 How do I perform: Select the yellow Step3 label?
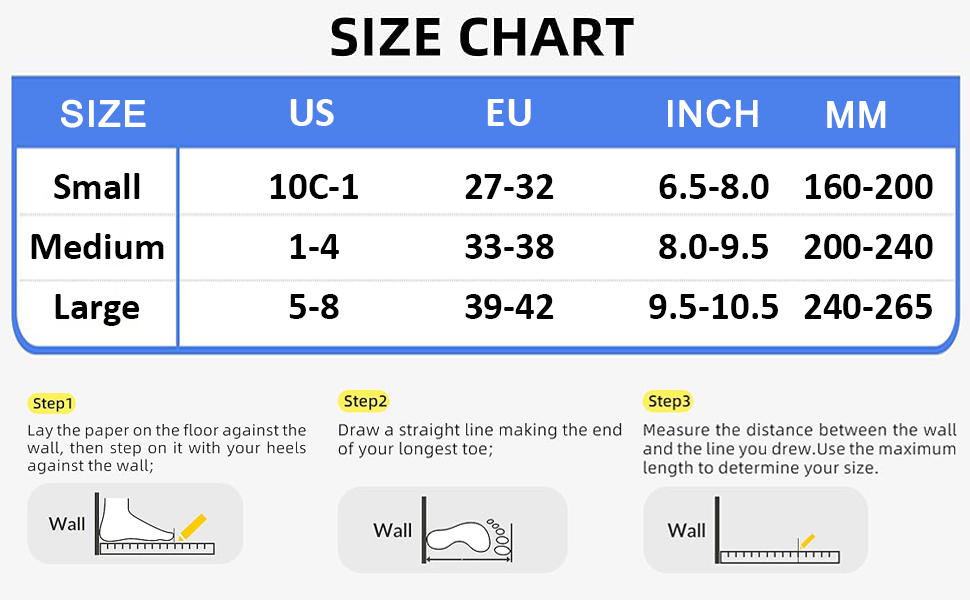tap(668, 402)
